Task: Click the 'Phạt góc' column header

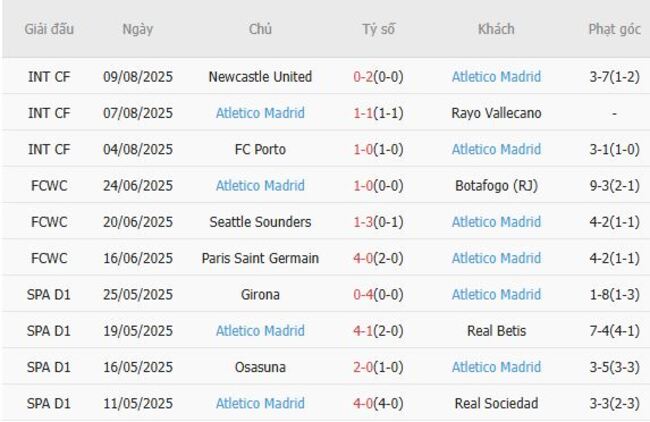Action: tap(614, 29)
